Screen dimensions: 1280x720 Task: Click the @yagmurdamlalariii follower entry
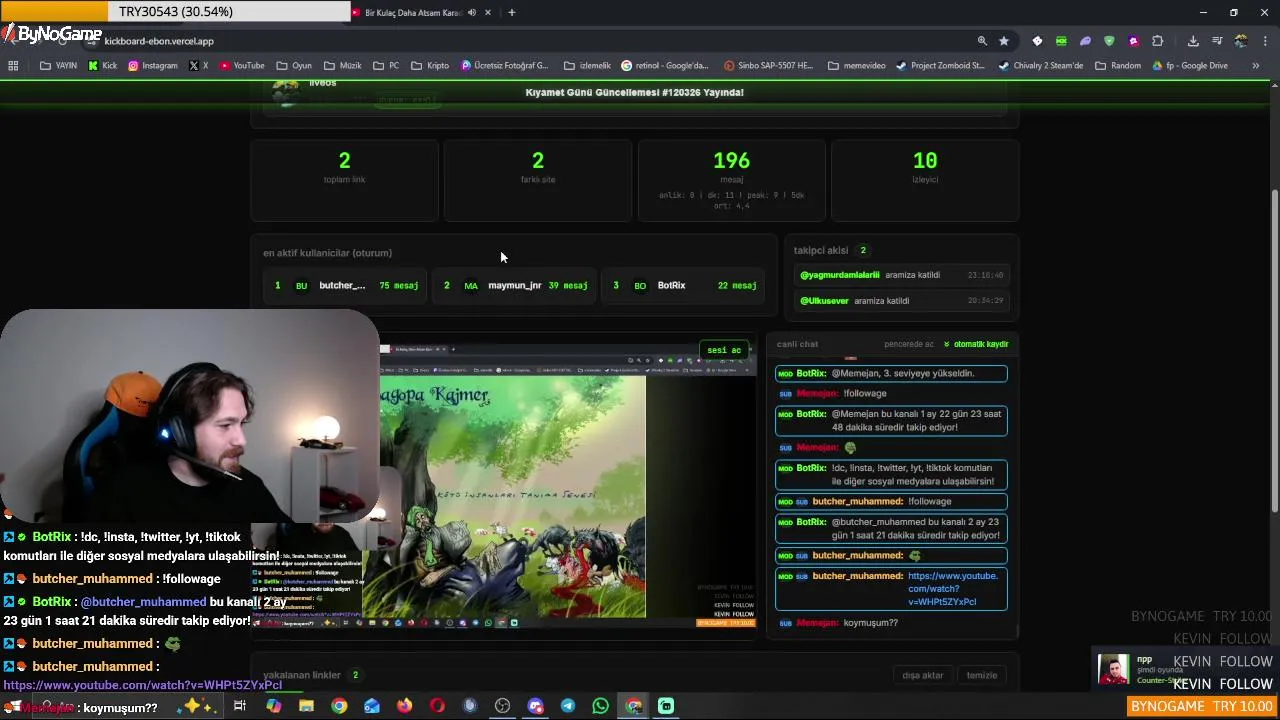(x=901, y=275)
